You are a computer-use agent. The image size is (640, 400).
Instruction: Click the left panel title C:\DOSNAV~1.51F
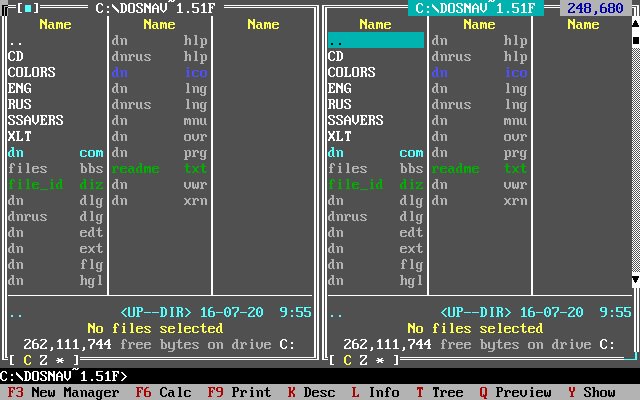coord(155,8)
